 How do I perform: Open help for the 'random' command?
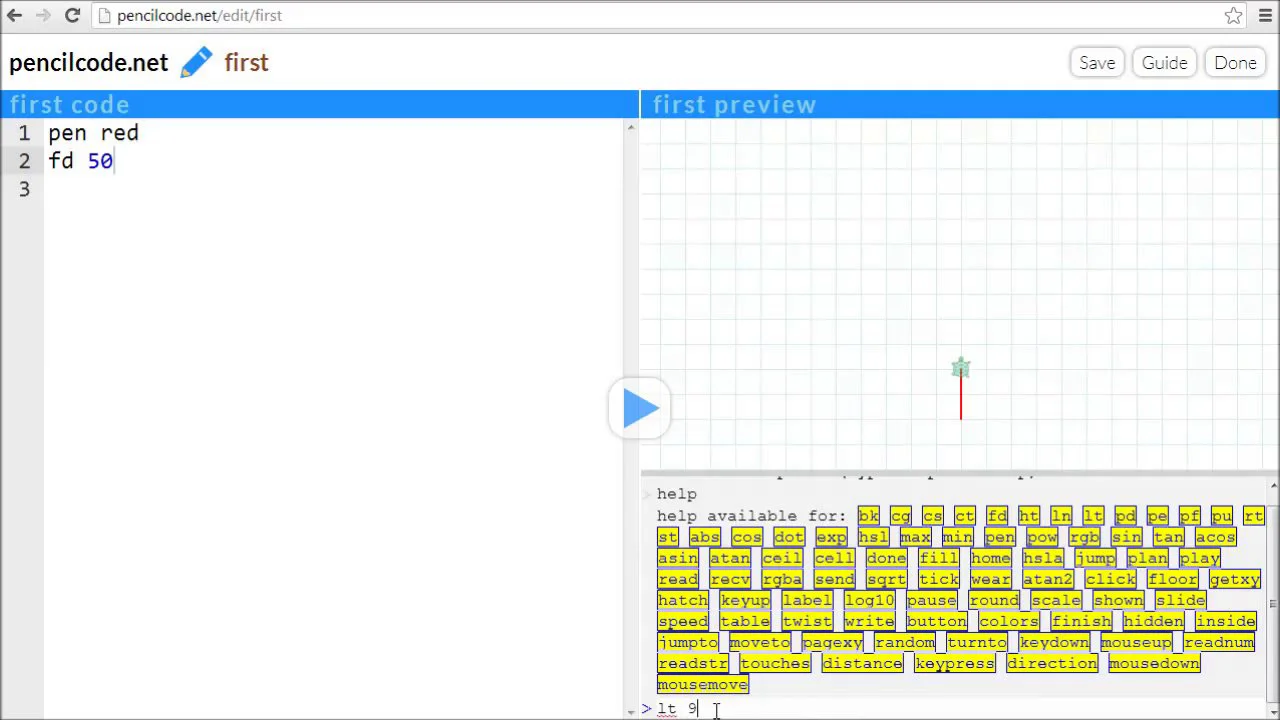click(x=905, y=642)
